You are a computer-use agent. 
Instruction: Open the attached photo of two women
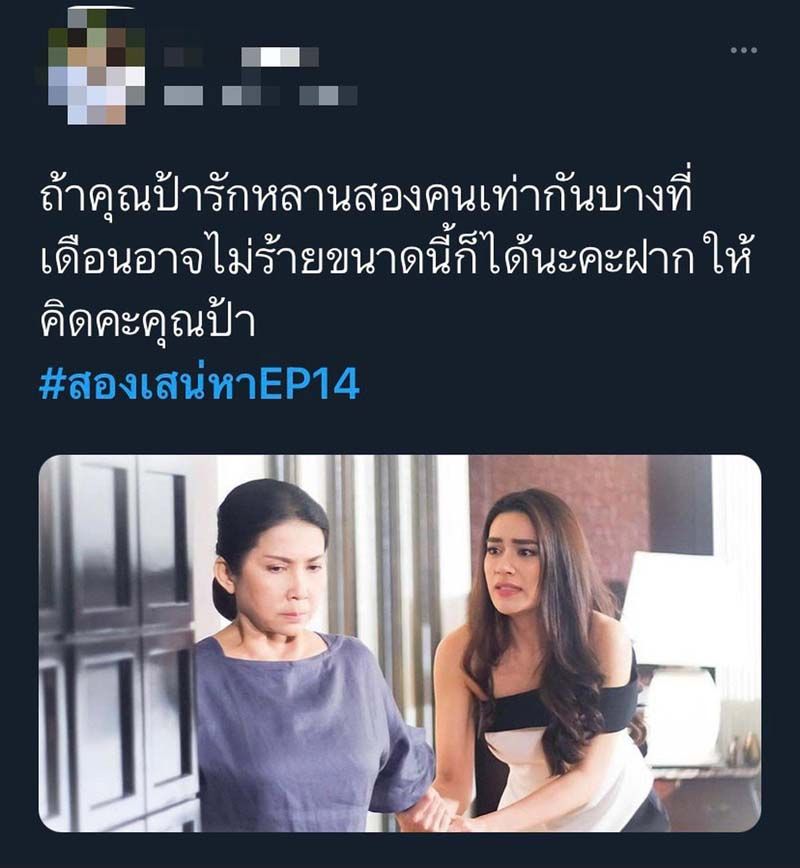pyautogui.click(x=400, y=643)
